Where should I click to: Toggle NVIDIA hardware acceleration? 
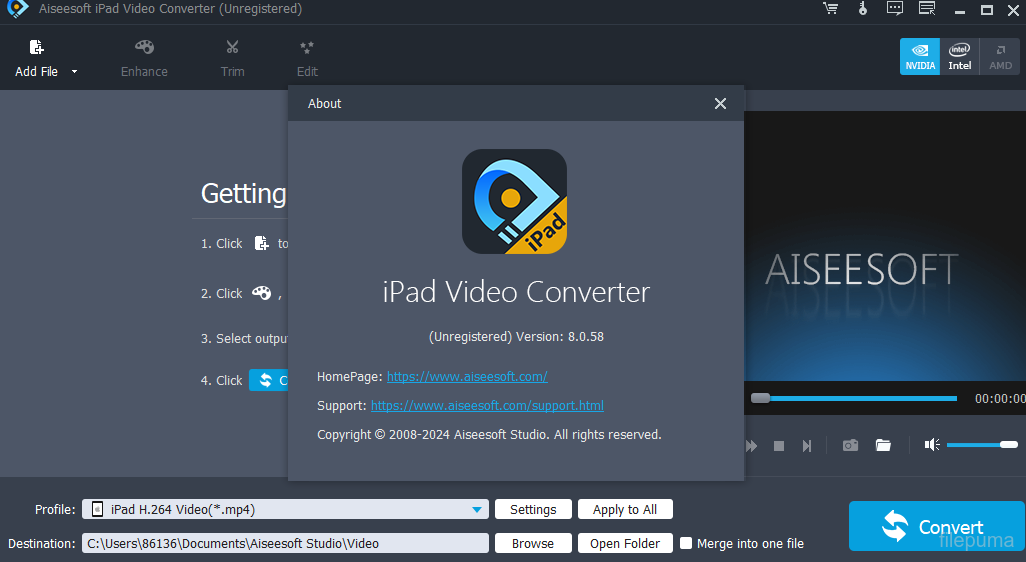[x=920, y=56]
